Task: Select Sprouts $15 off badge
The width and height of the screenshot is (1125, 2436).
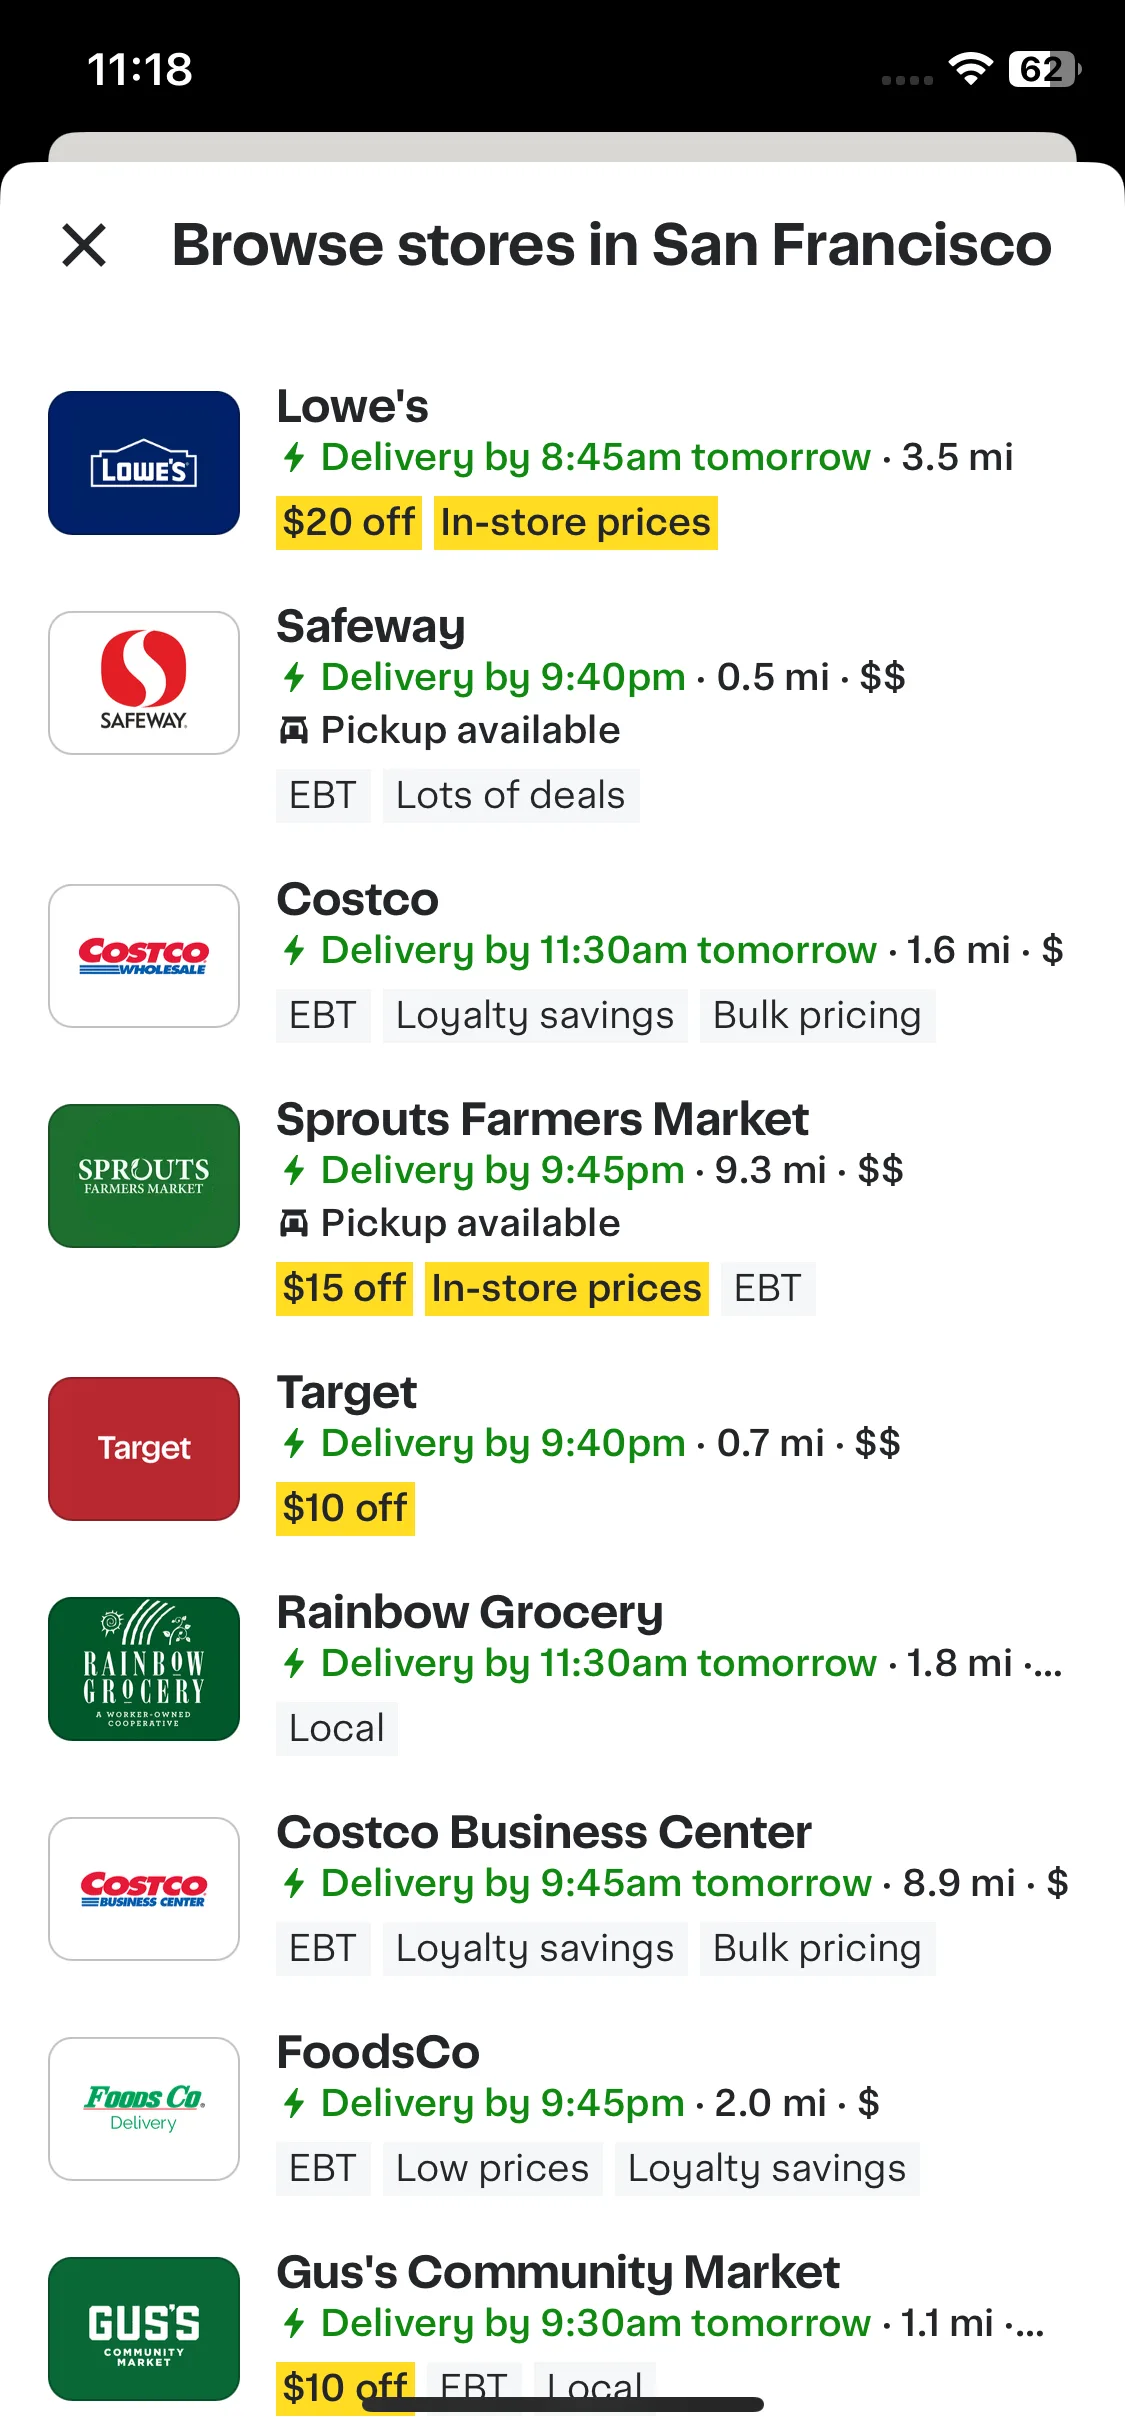Action: click(344, 1289)
